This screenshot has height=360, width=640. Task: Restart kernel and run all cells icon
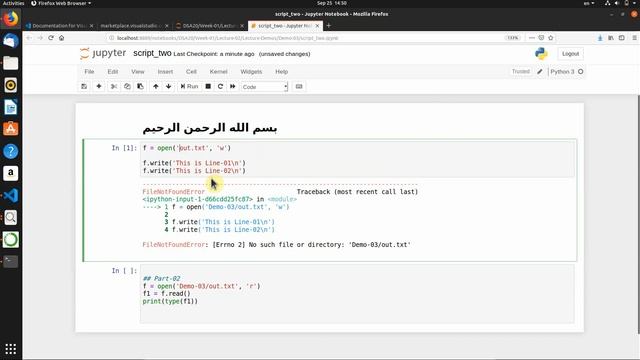[233, 87]
